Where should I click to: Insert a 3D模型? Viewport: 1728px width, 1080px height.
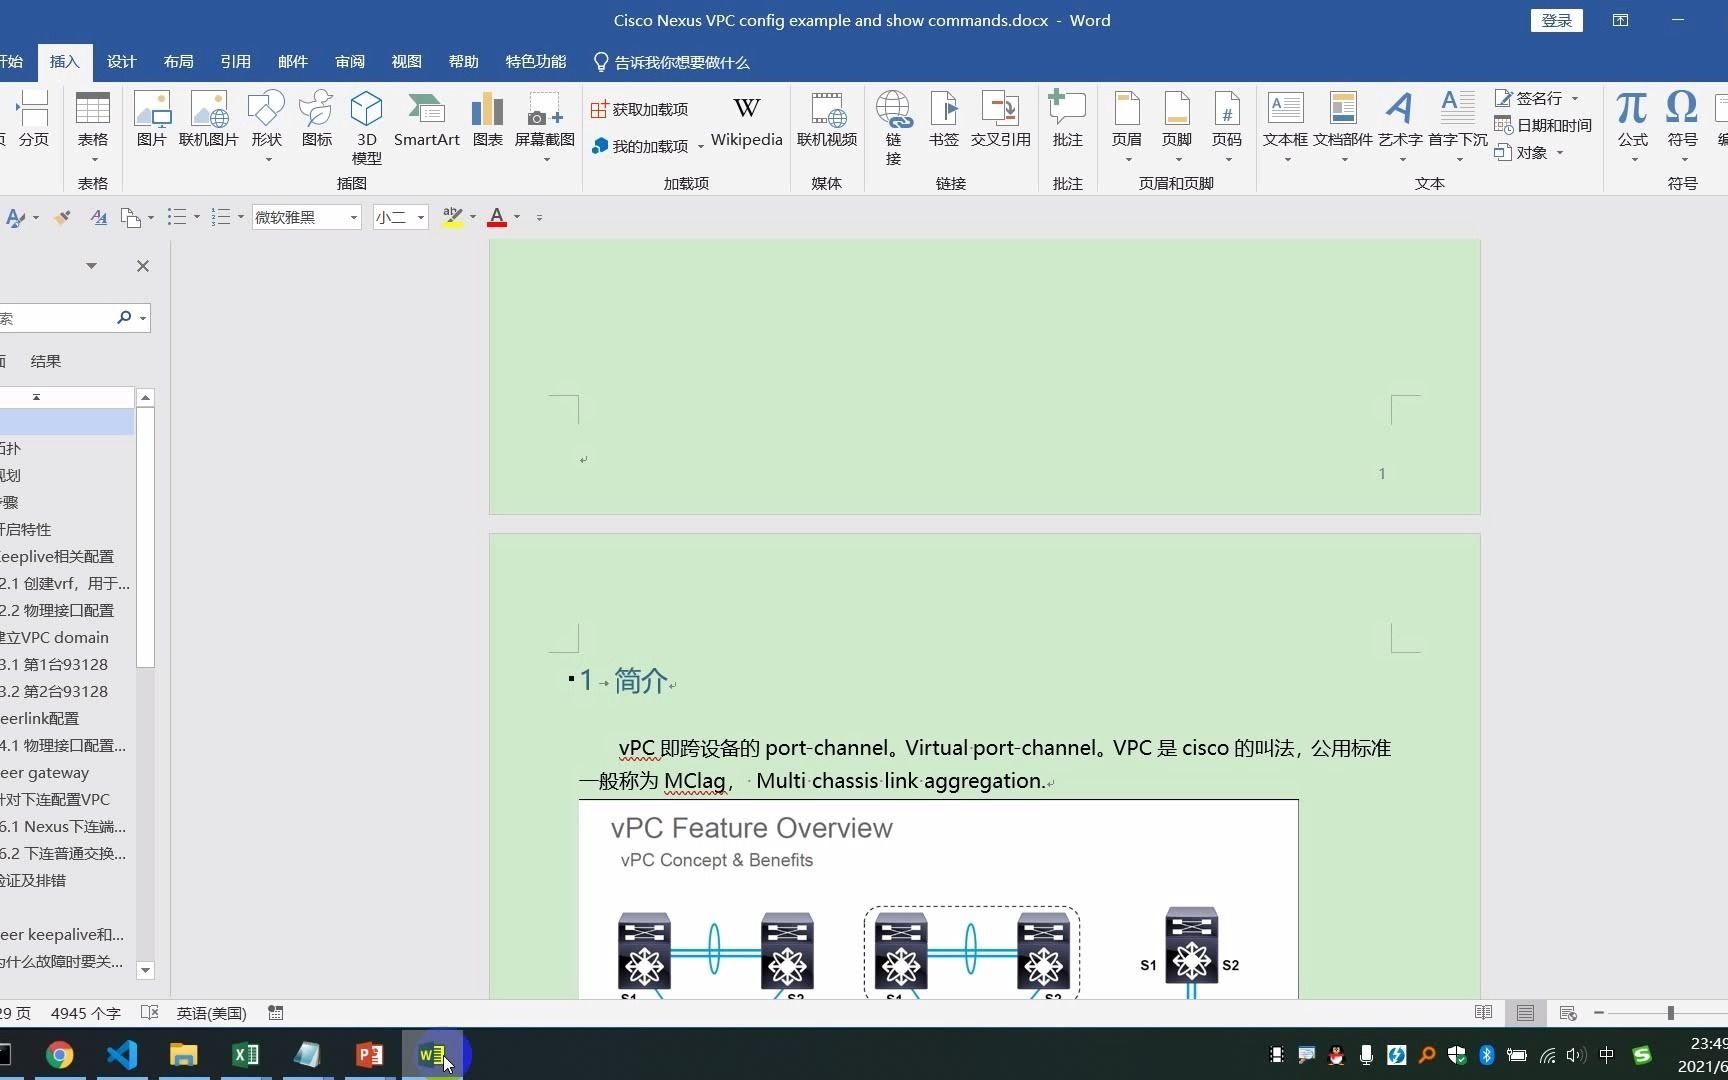(367, 128)
